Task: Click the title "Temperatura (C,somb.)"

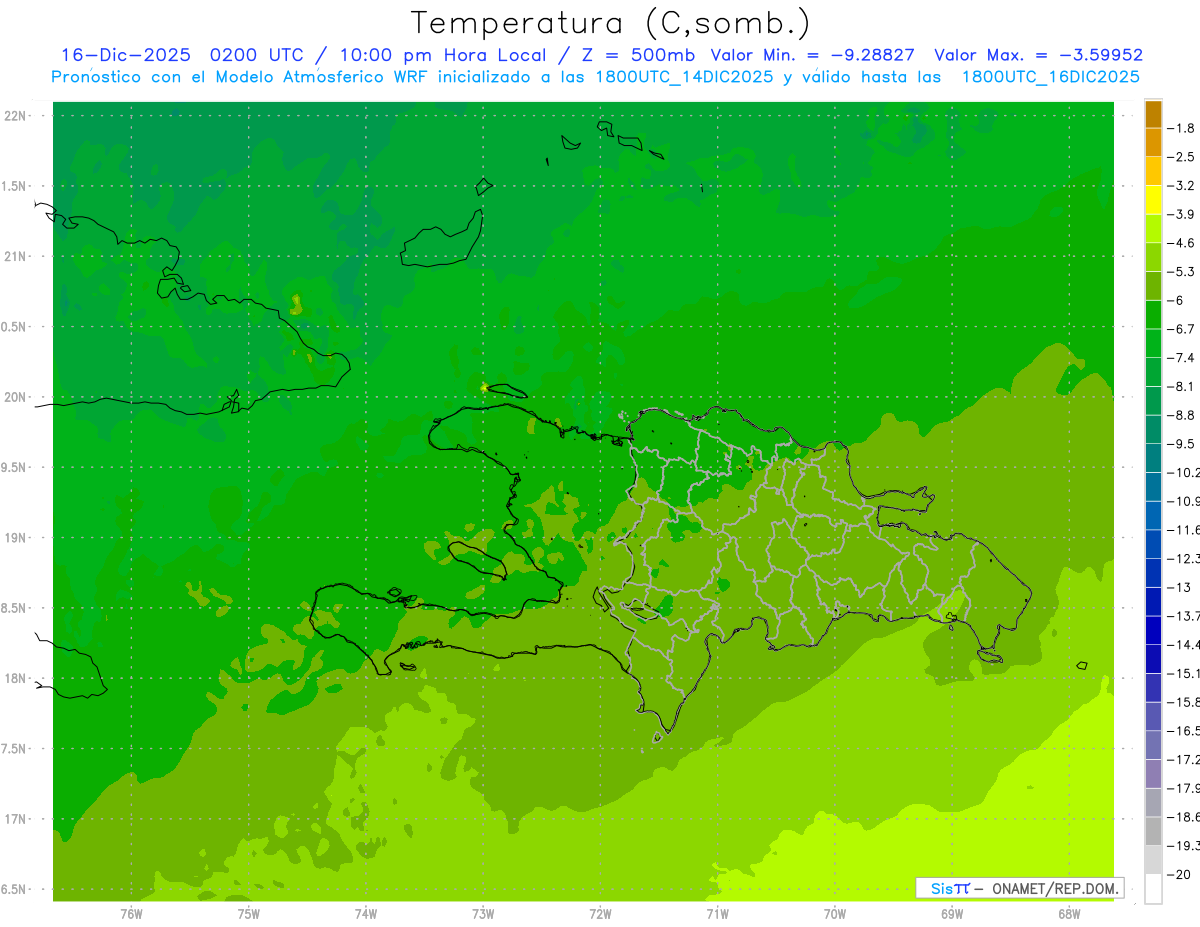Action: [x=611, y=23]
